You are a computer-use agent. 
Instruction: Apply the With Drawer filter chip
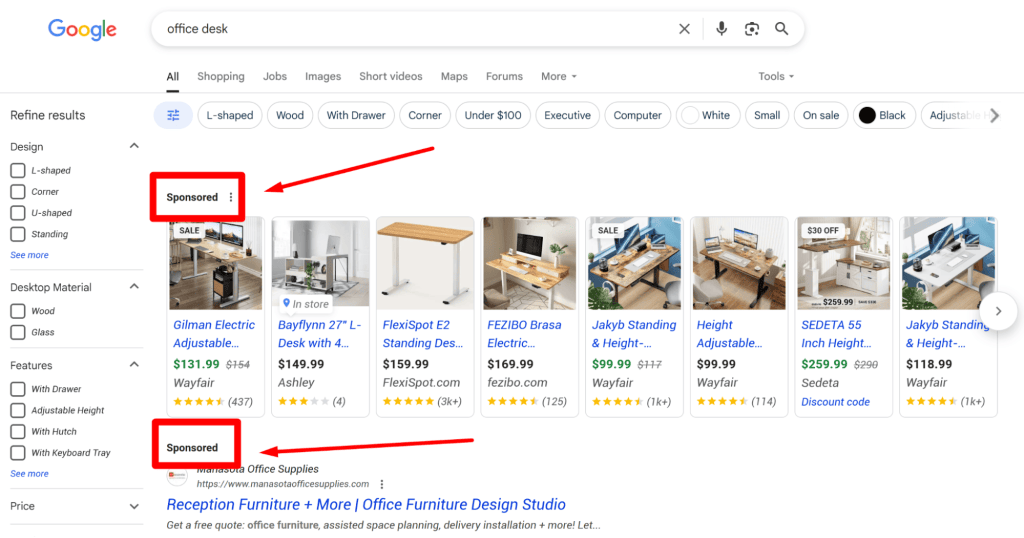click(356, 116)
